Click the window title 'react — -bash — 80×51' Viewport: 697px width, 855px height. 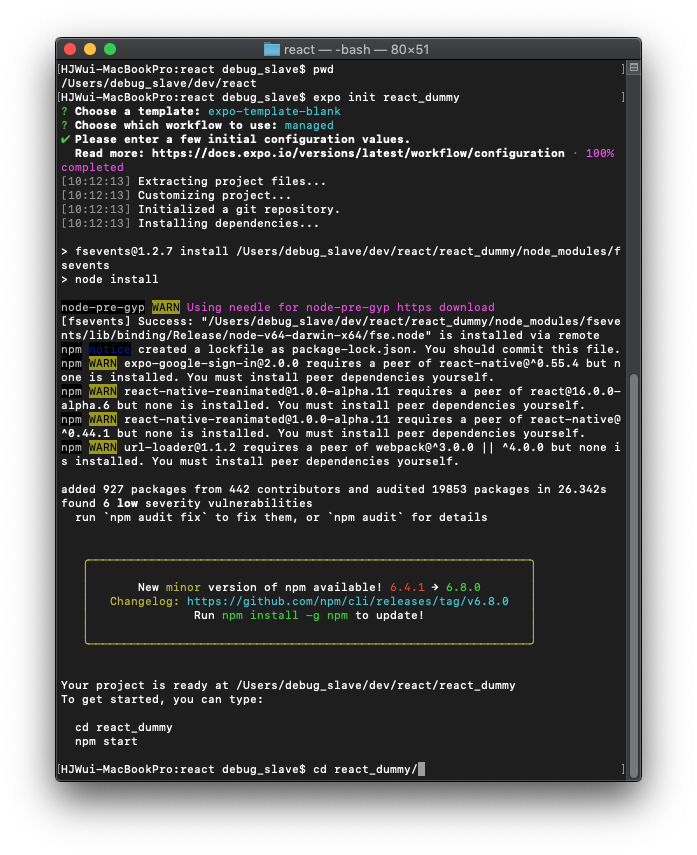(356, 50)
